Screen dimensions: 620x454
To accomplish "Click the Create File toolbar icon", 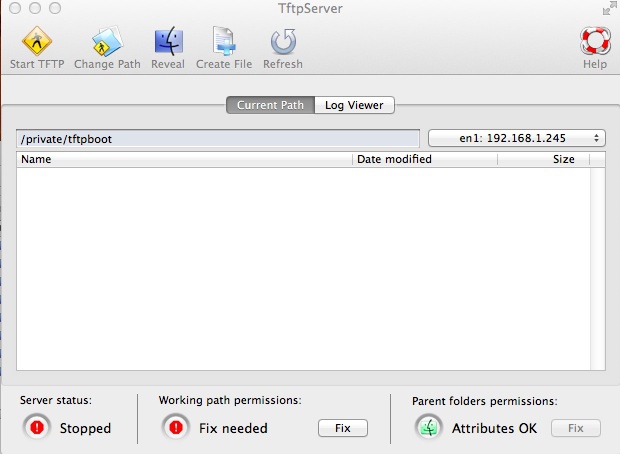I will coord(224,41).
